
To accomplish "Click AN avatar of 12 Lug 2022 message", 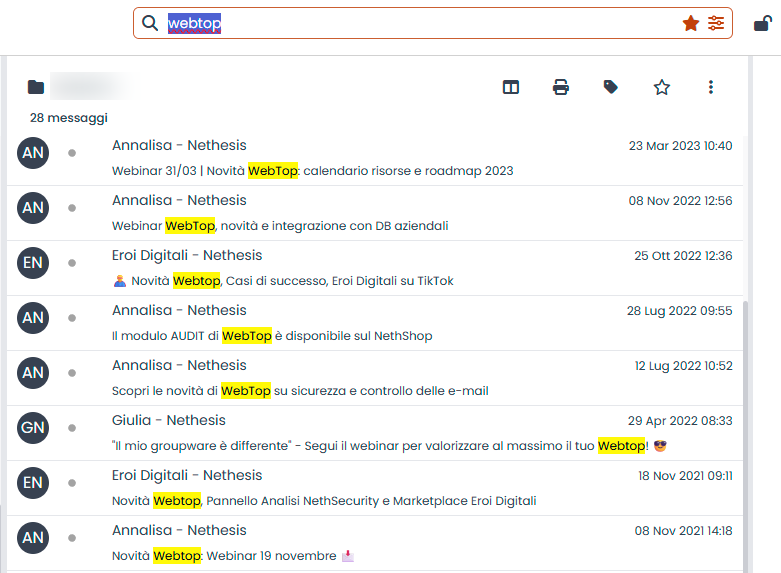I will (x=33, y=373).
